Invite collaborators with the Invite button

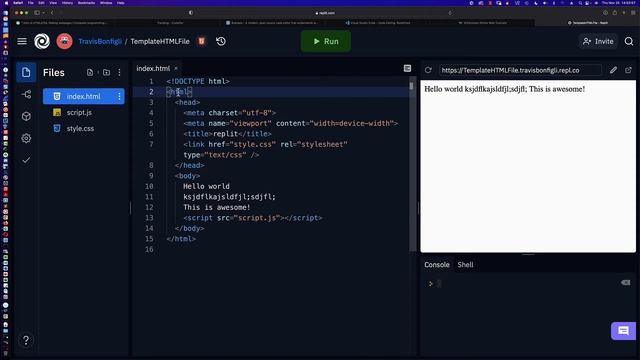[x=598, y=41]
